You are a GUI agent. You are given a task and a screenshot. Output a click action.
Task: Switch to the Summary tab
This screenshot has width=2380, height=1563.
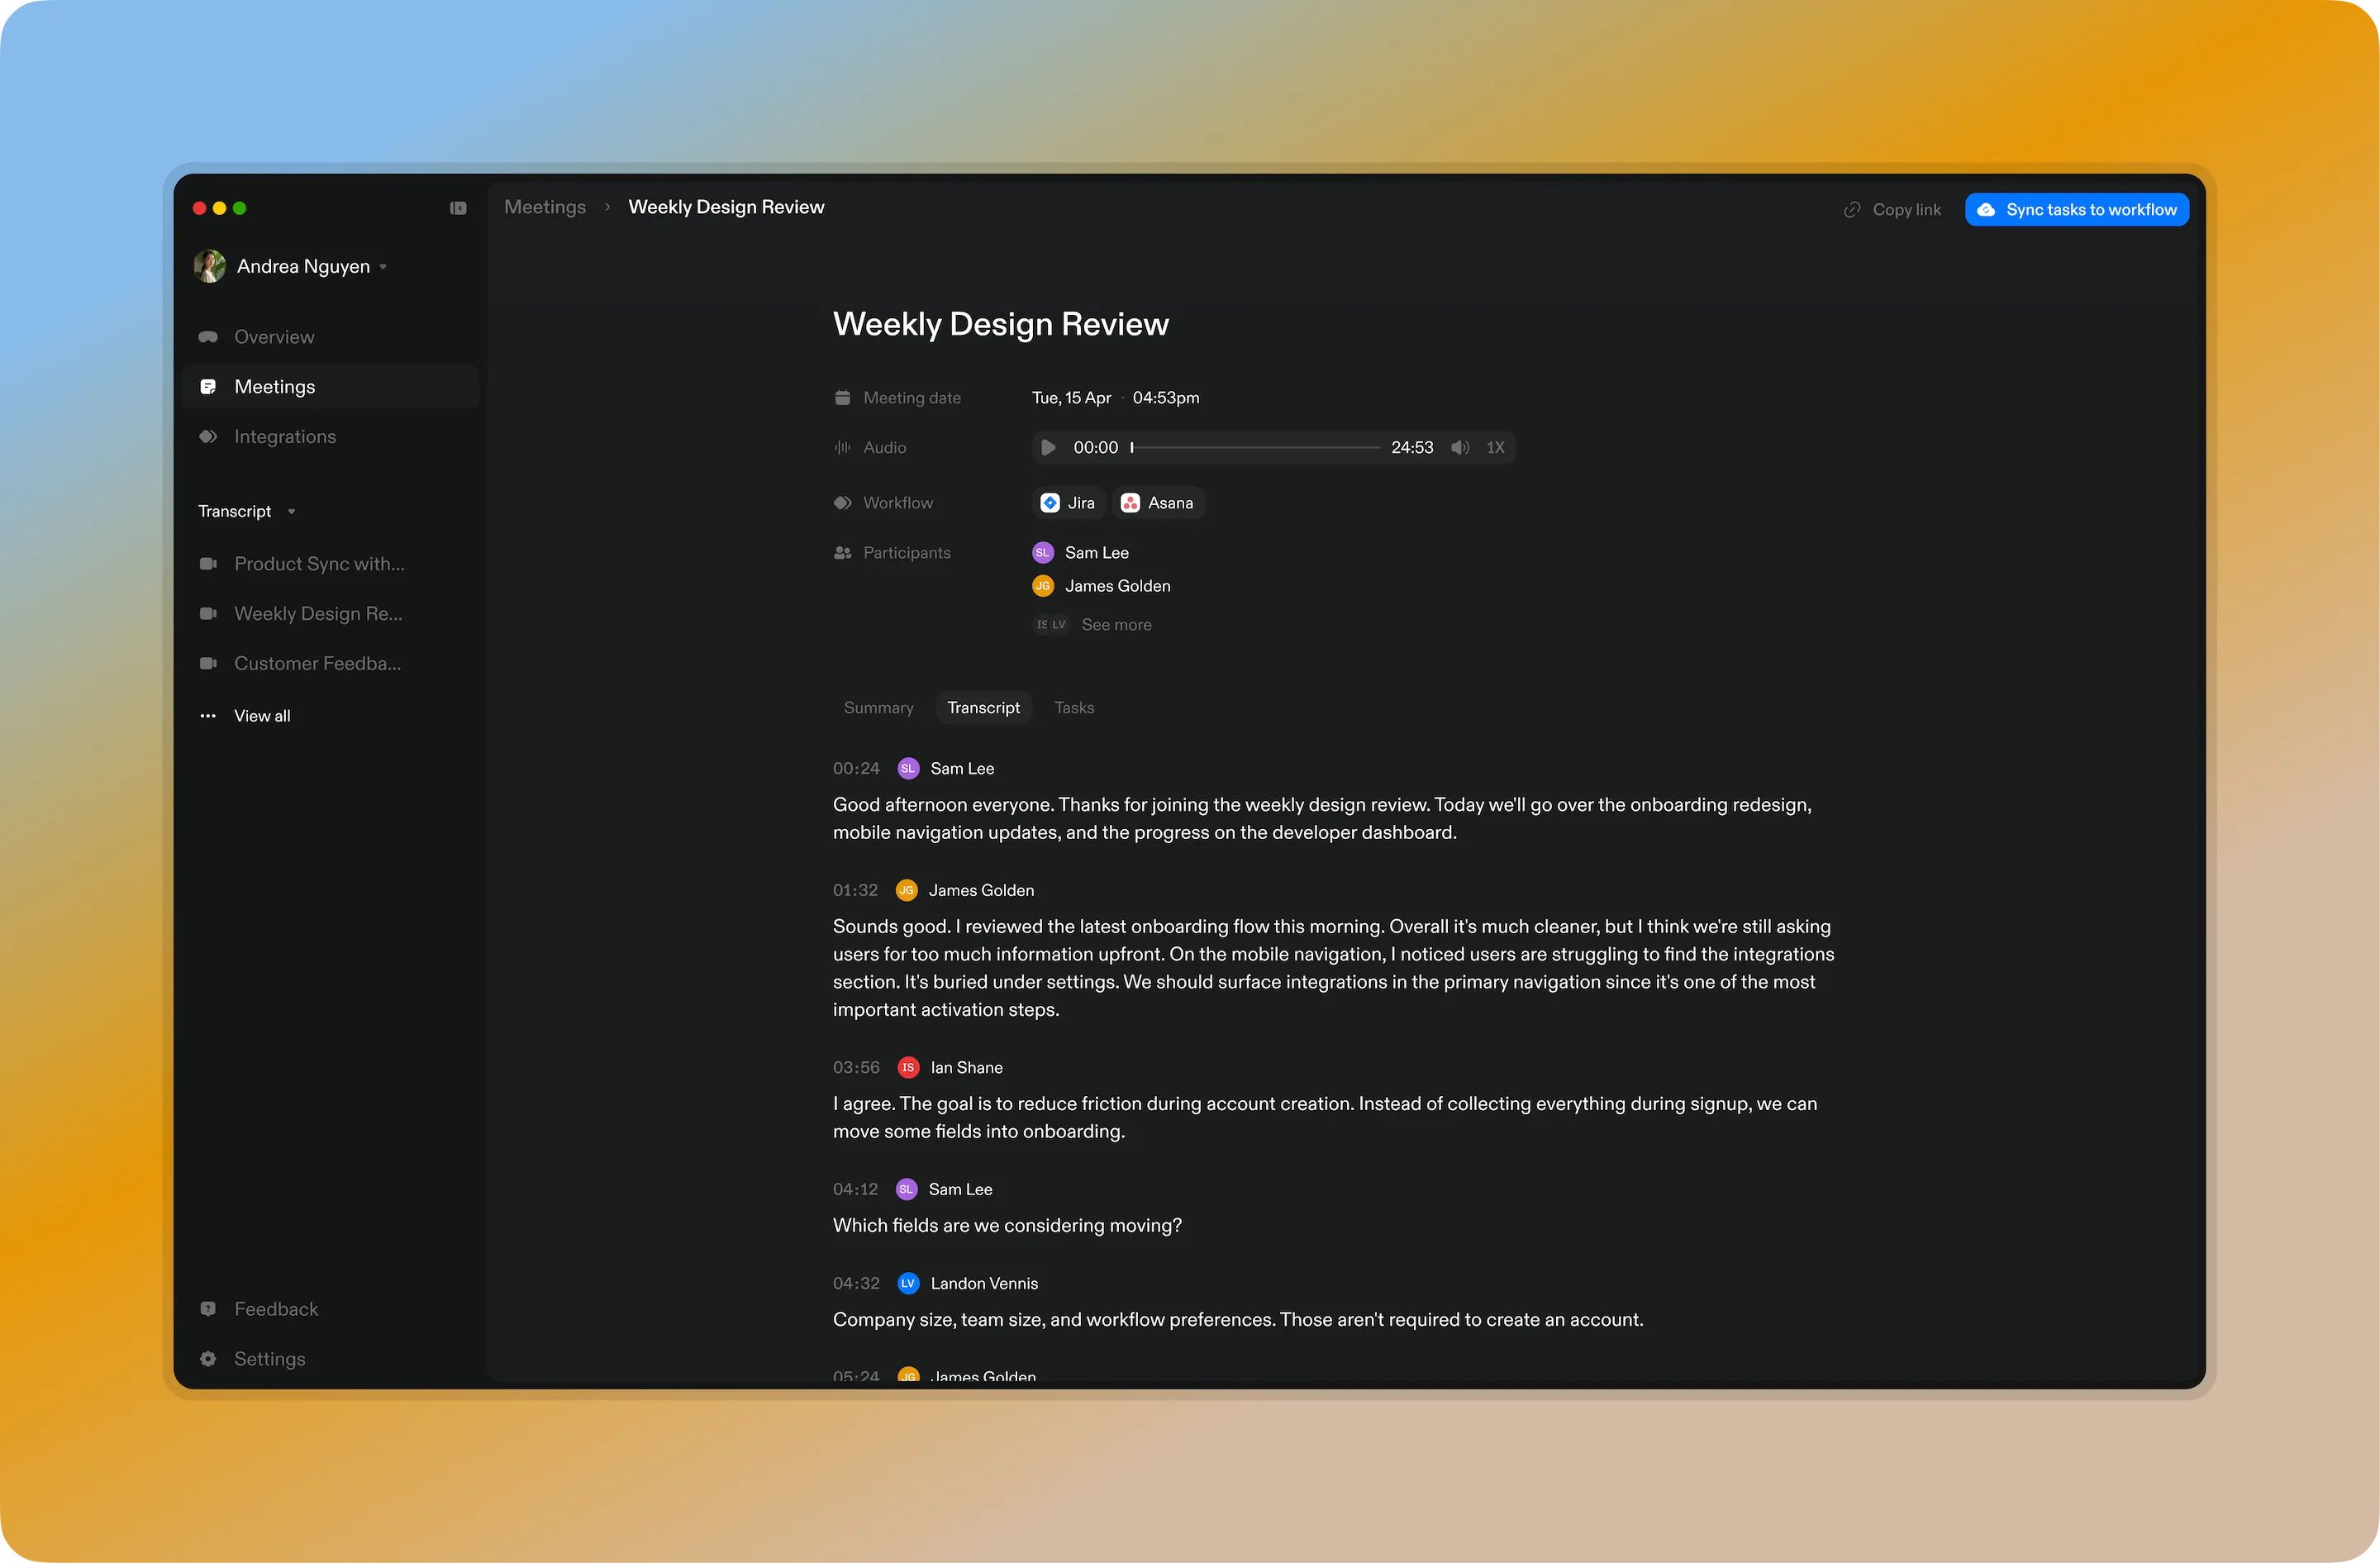pyautogui.click(x=879, y=708)
